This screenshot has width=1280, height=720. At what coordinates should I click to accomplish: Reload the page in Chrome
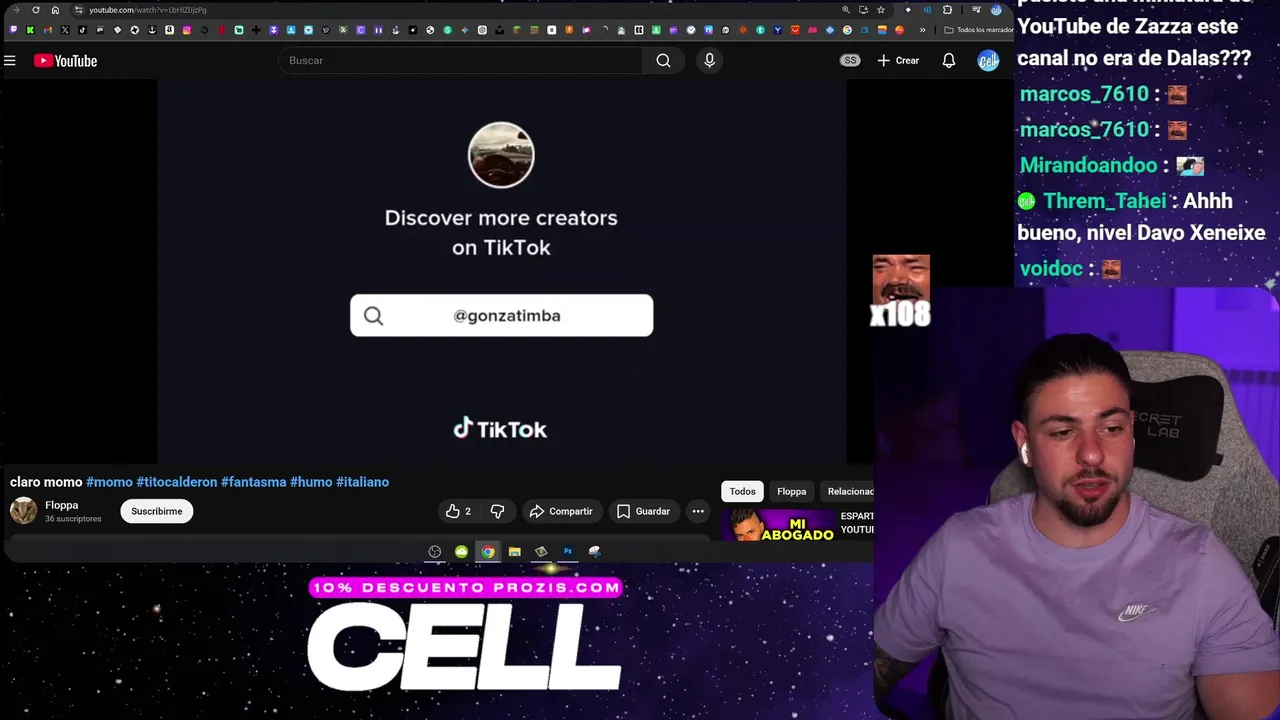click(x=36, y=10)
